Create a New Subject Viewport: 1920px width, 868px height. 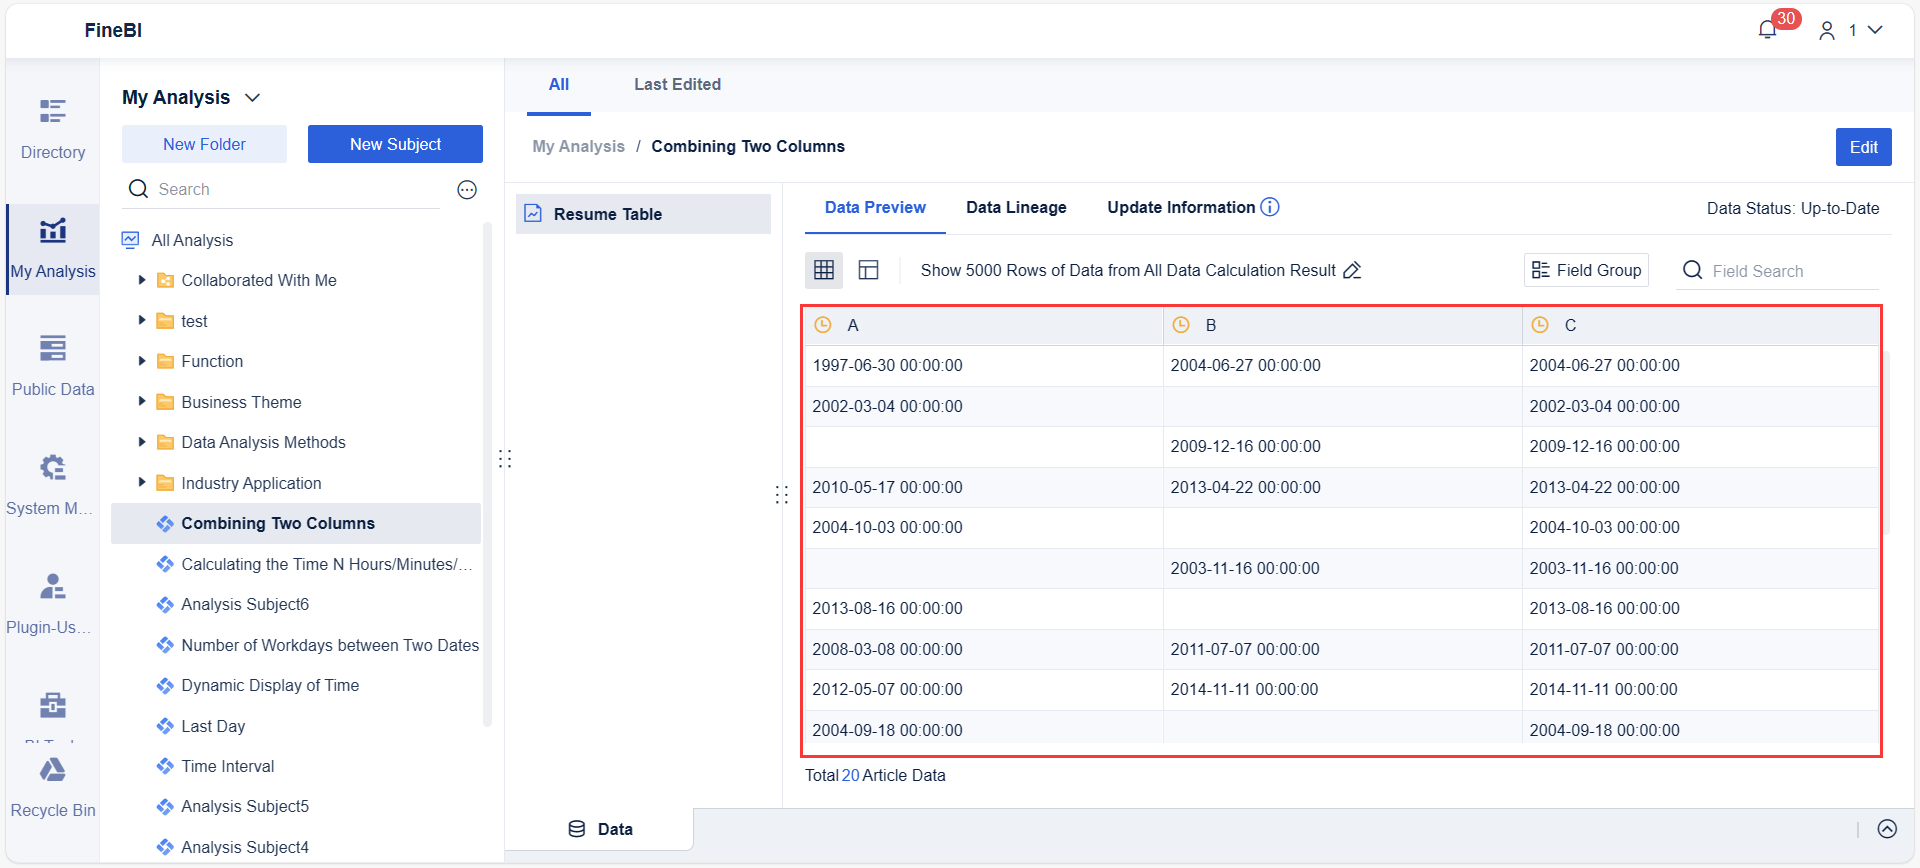click(x=395, y=144)
